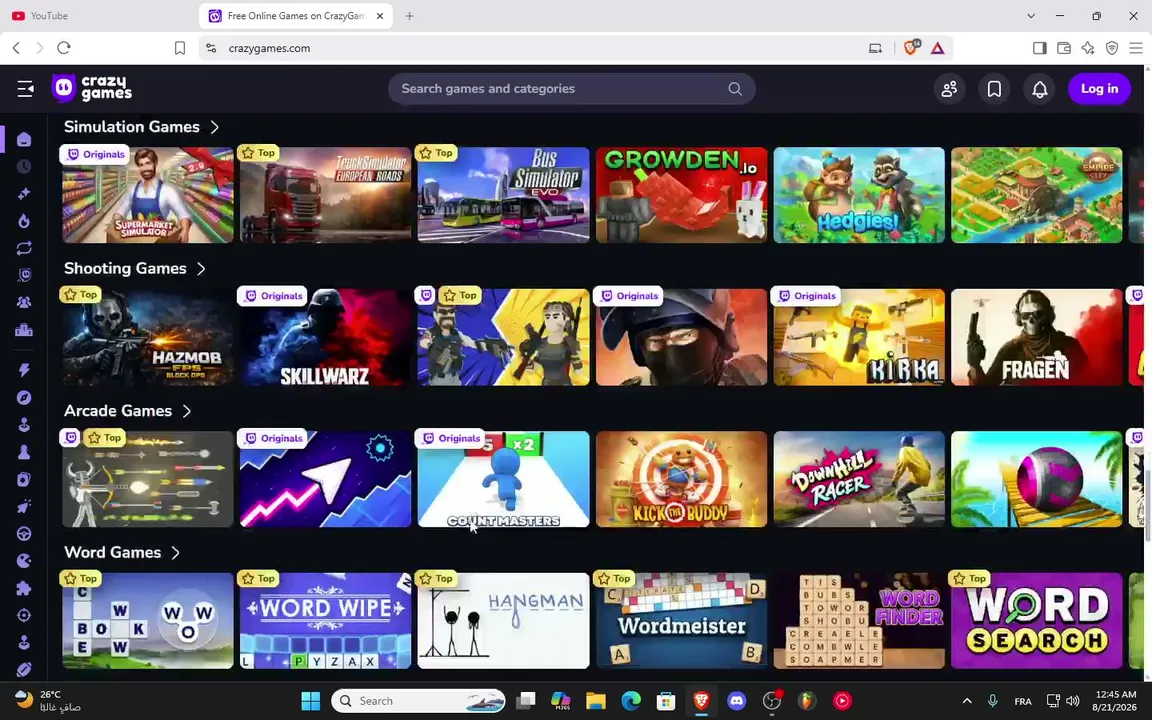Open Skillwarz game thumbnail
This screenshot has height=720, width=1152.
point(325,337)
